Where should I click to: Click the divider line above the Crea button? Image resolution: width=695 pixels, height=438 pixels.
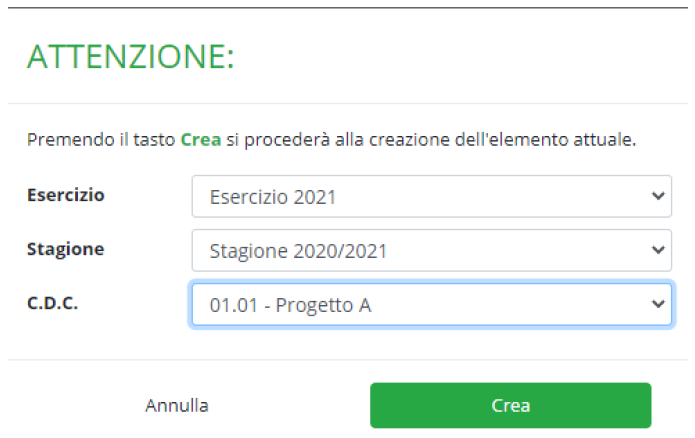coord(347,359)
